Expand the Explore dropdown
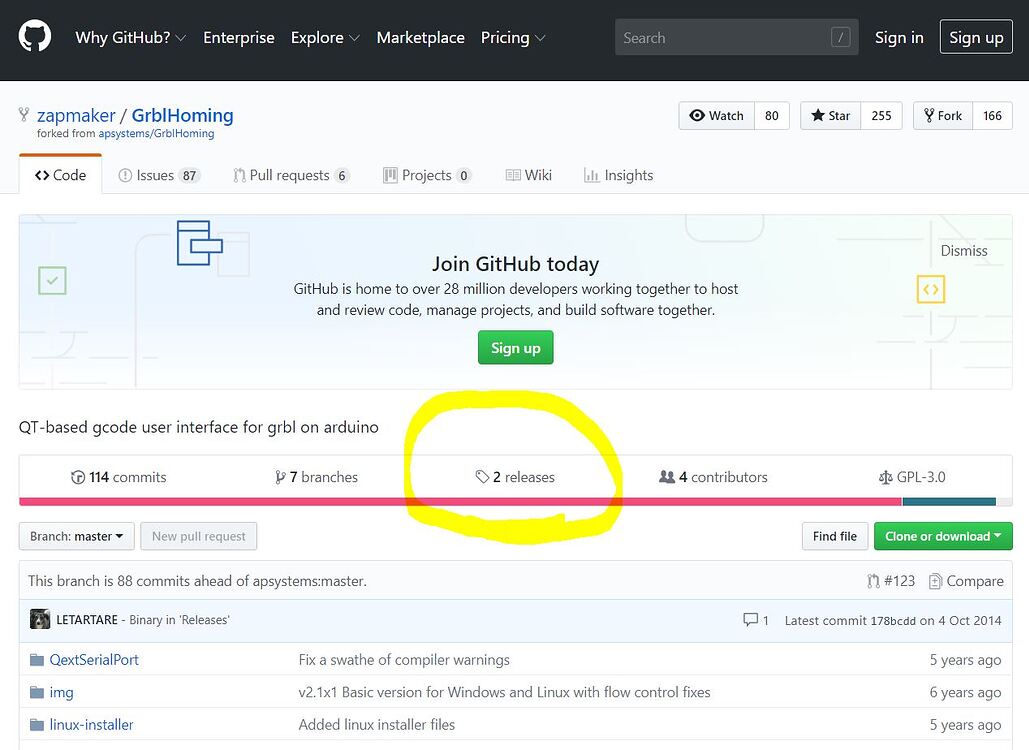This screenshot has height=750, width=1029. 324,38
